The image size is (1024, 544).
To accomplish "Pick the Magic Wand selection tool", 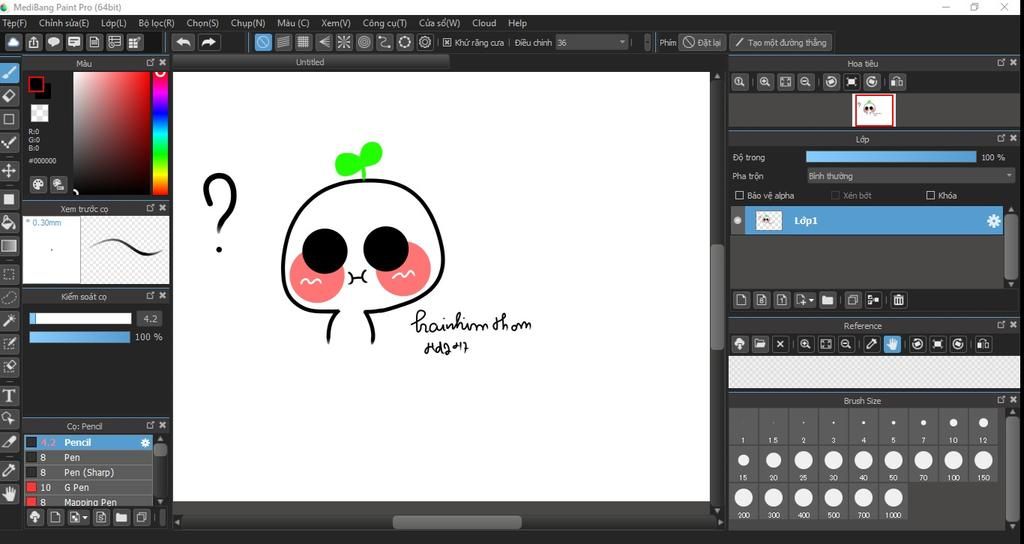I will coord(9,321).
